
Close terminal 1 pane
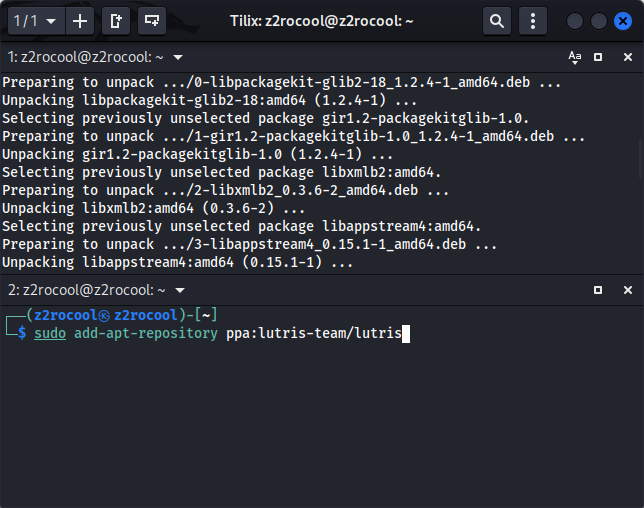tap(628, 57)
